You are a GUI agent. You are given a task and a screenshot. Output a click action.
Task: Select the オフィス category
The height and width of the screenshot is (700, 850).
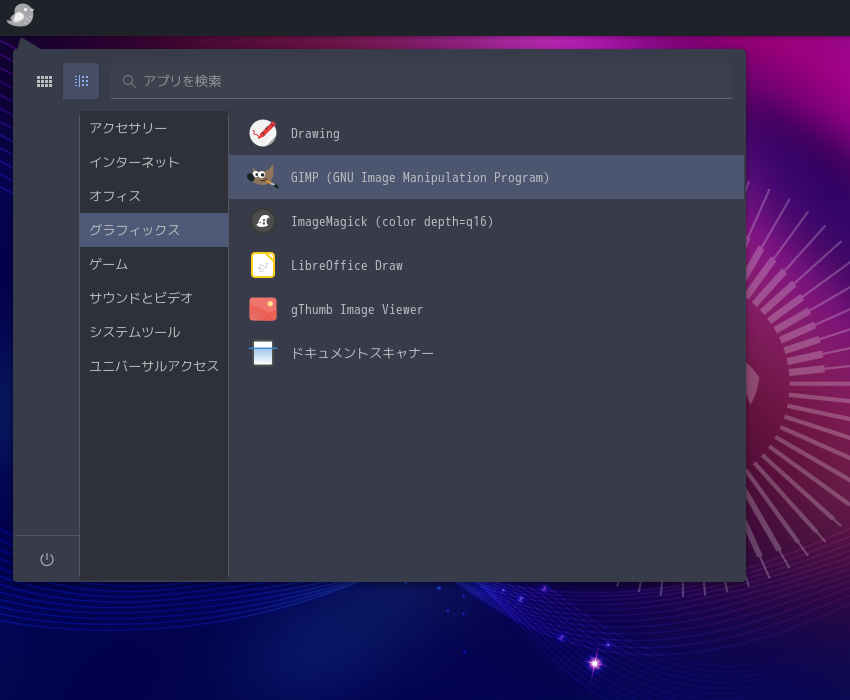154,196
